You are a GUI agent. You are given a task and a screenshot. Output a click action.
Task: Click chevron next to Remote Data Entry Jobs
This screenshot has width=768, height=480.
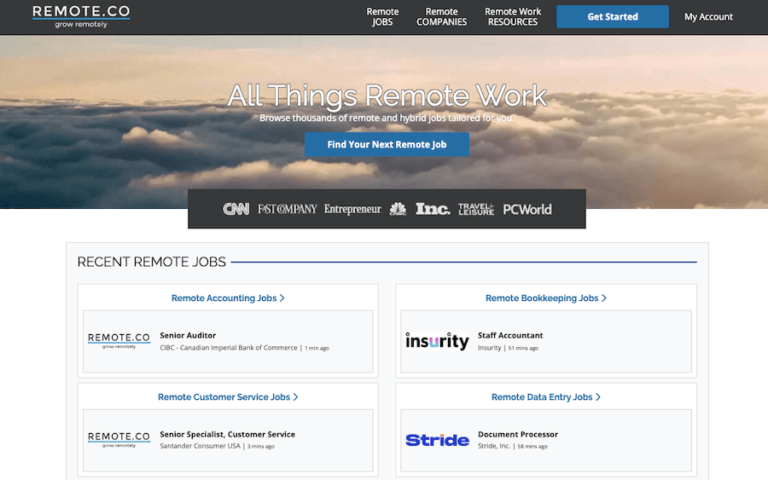598,397
